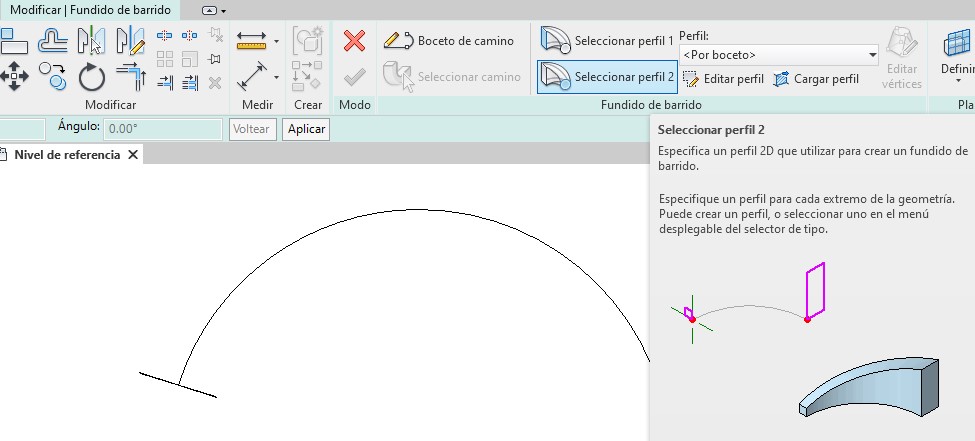Switch to Modificar | Fundido de barrido tab
This screenshot has width=975, height=441.
coord(90,9)
